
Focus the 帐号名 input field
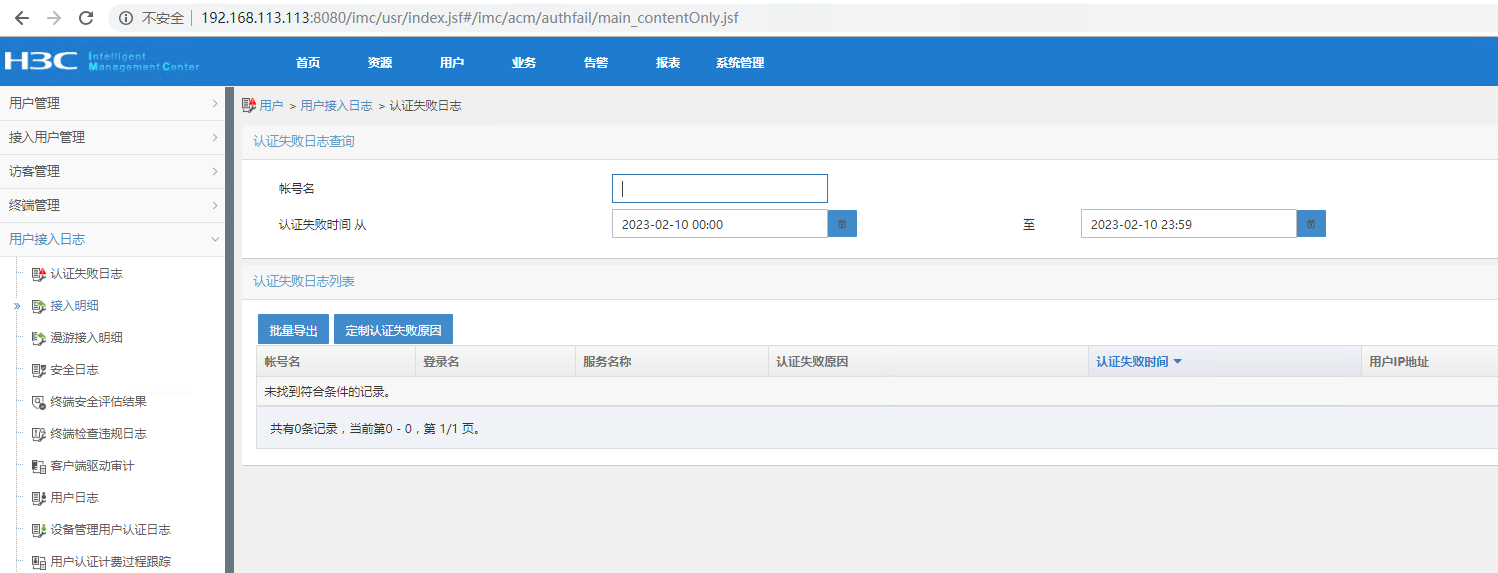[x=720, y=188]
